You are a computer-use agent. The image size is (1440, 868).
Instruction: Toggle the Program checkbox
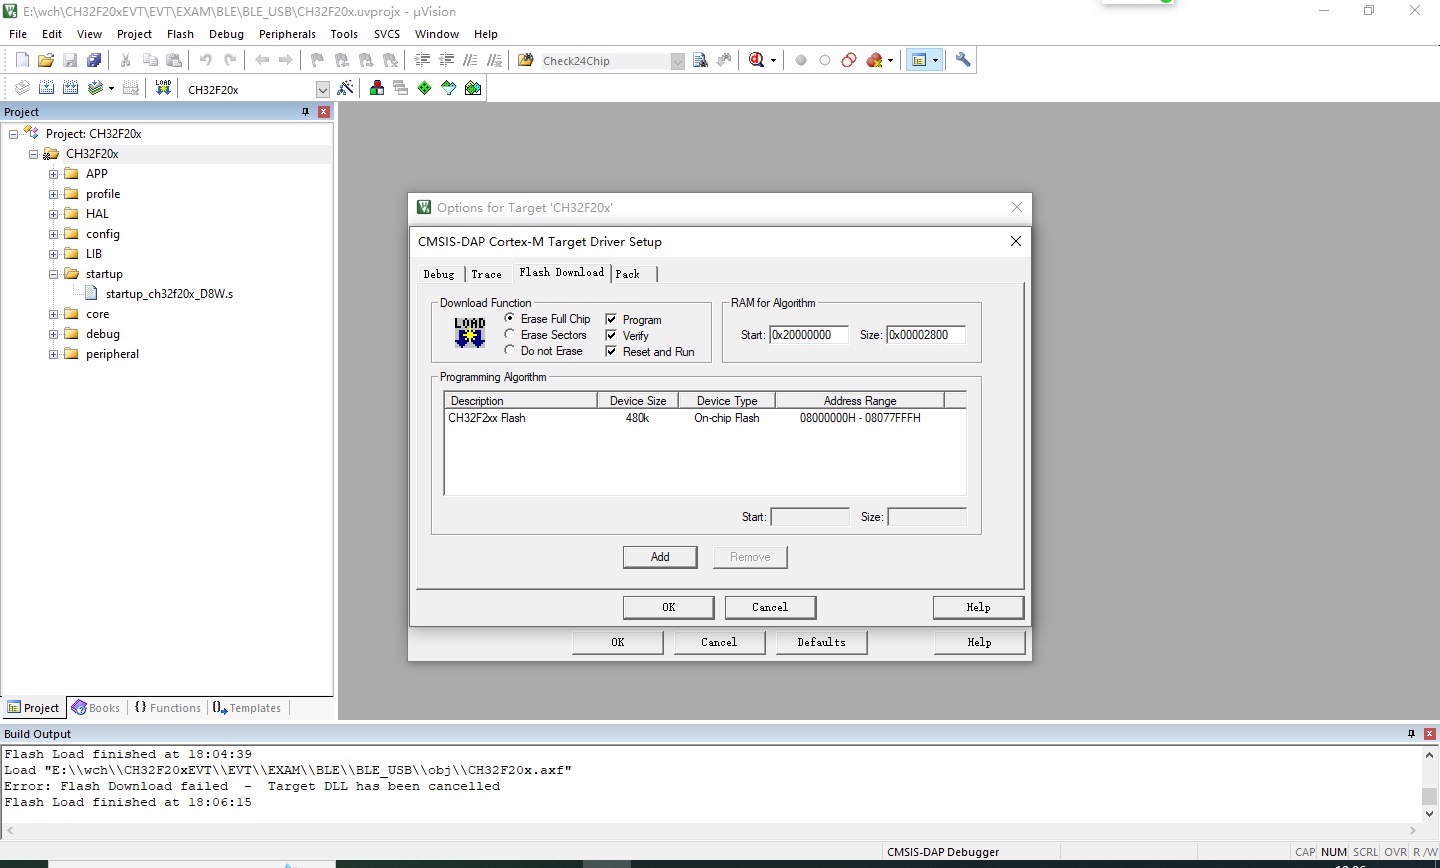611,319
